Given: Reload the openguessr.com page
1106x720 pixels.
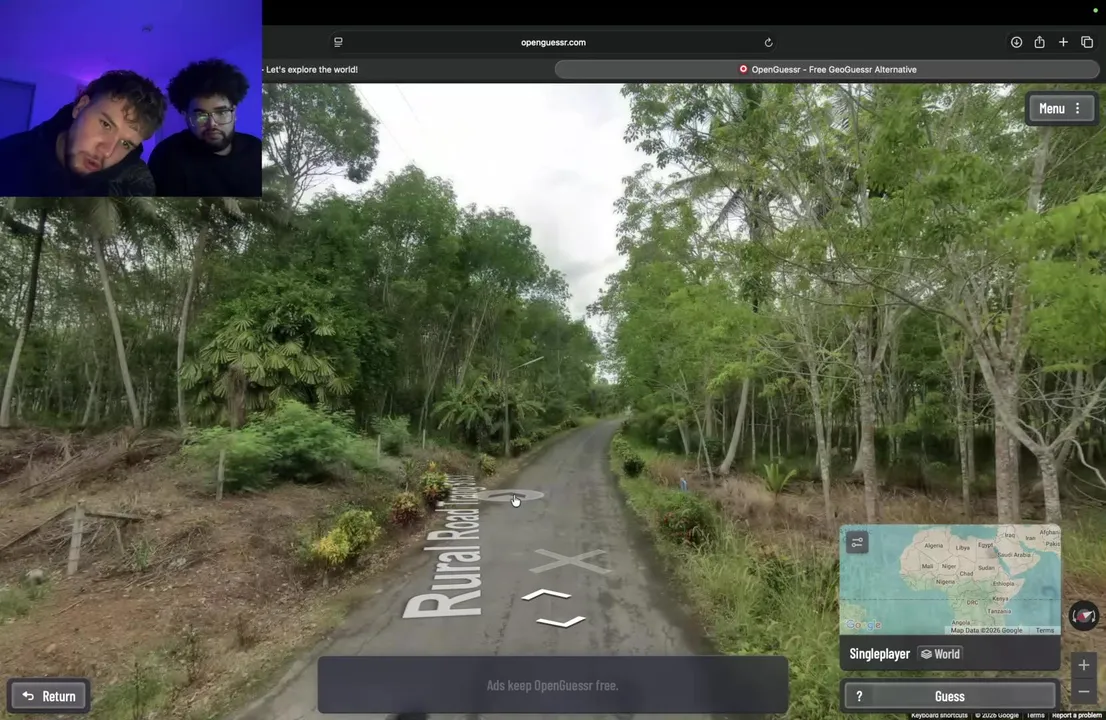Looking at the screenshot, I should 768,42.
